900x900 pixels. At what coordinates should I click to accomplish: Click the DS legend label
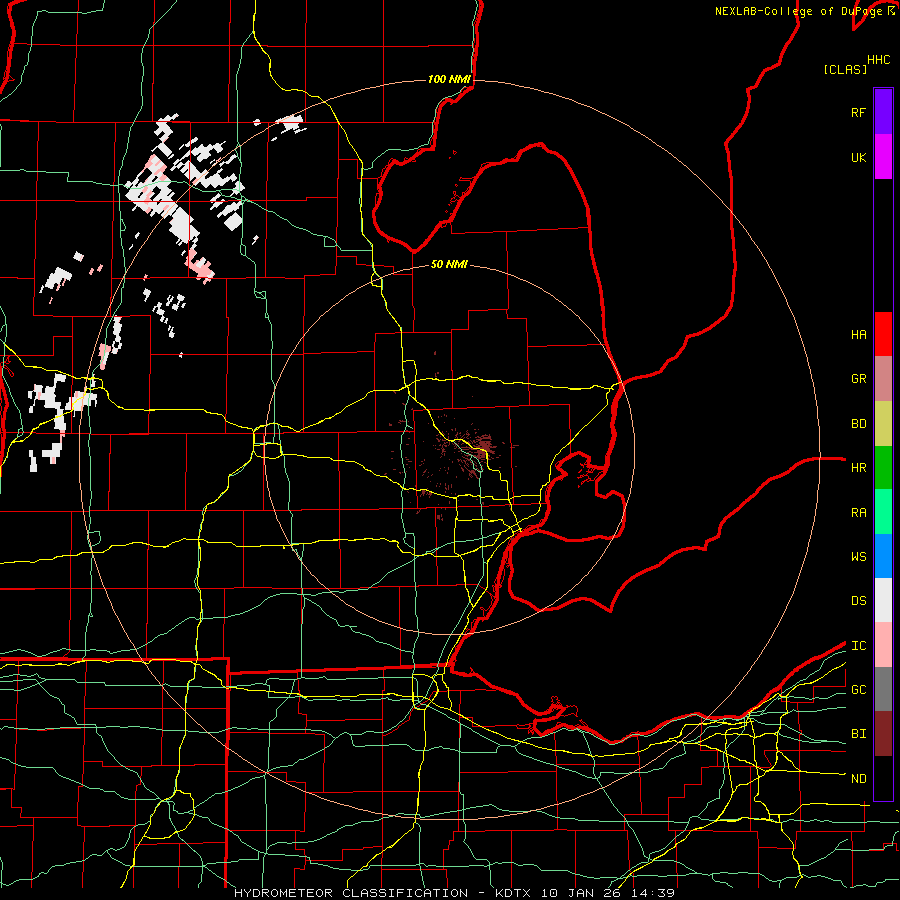click(x=858, y=601)
